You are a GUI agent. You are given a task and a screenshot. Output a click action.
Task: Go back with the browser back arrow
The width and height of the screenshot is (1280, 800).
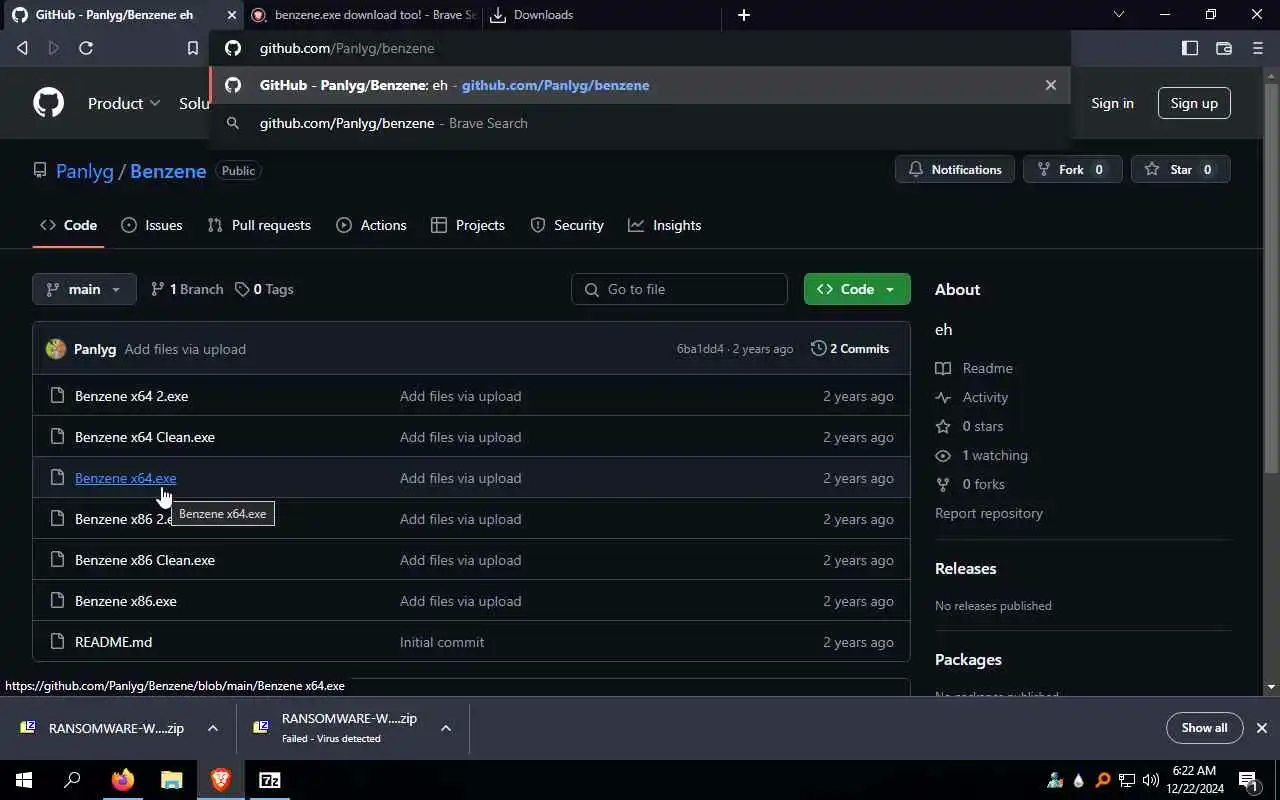pos(22,48)
